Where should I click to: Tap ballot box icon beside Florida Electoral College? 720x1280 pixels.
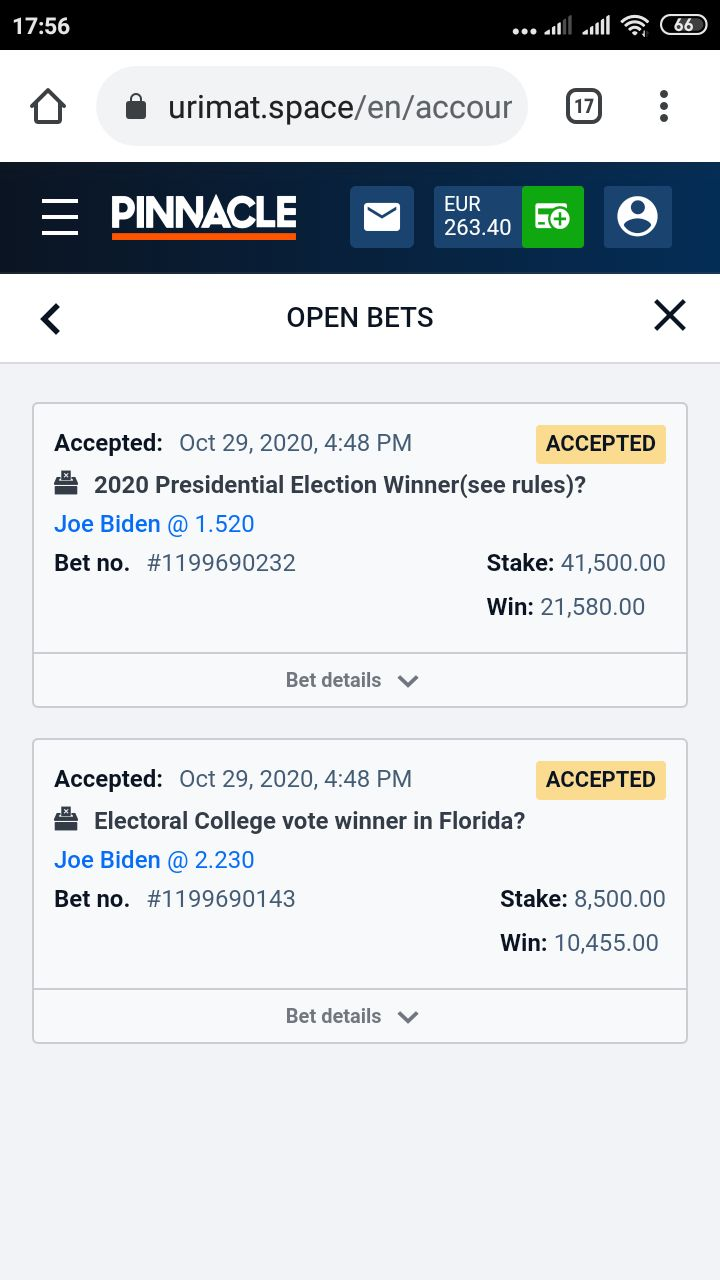66,820
